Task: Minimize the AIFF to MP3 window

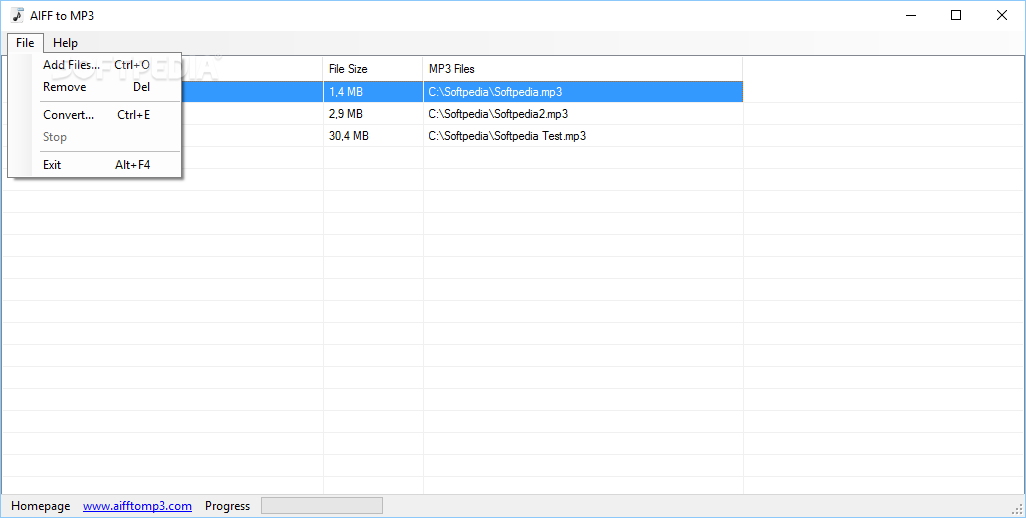Action: pyautogui.click(x=910, y=15)
